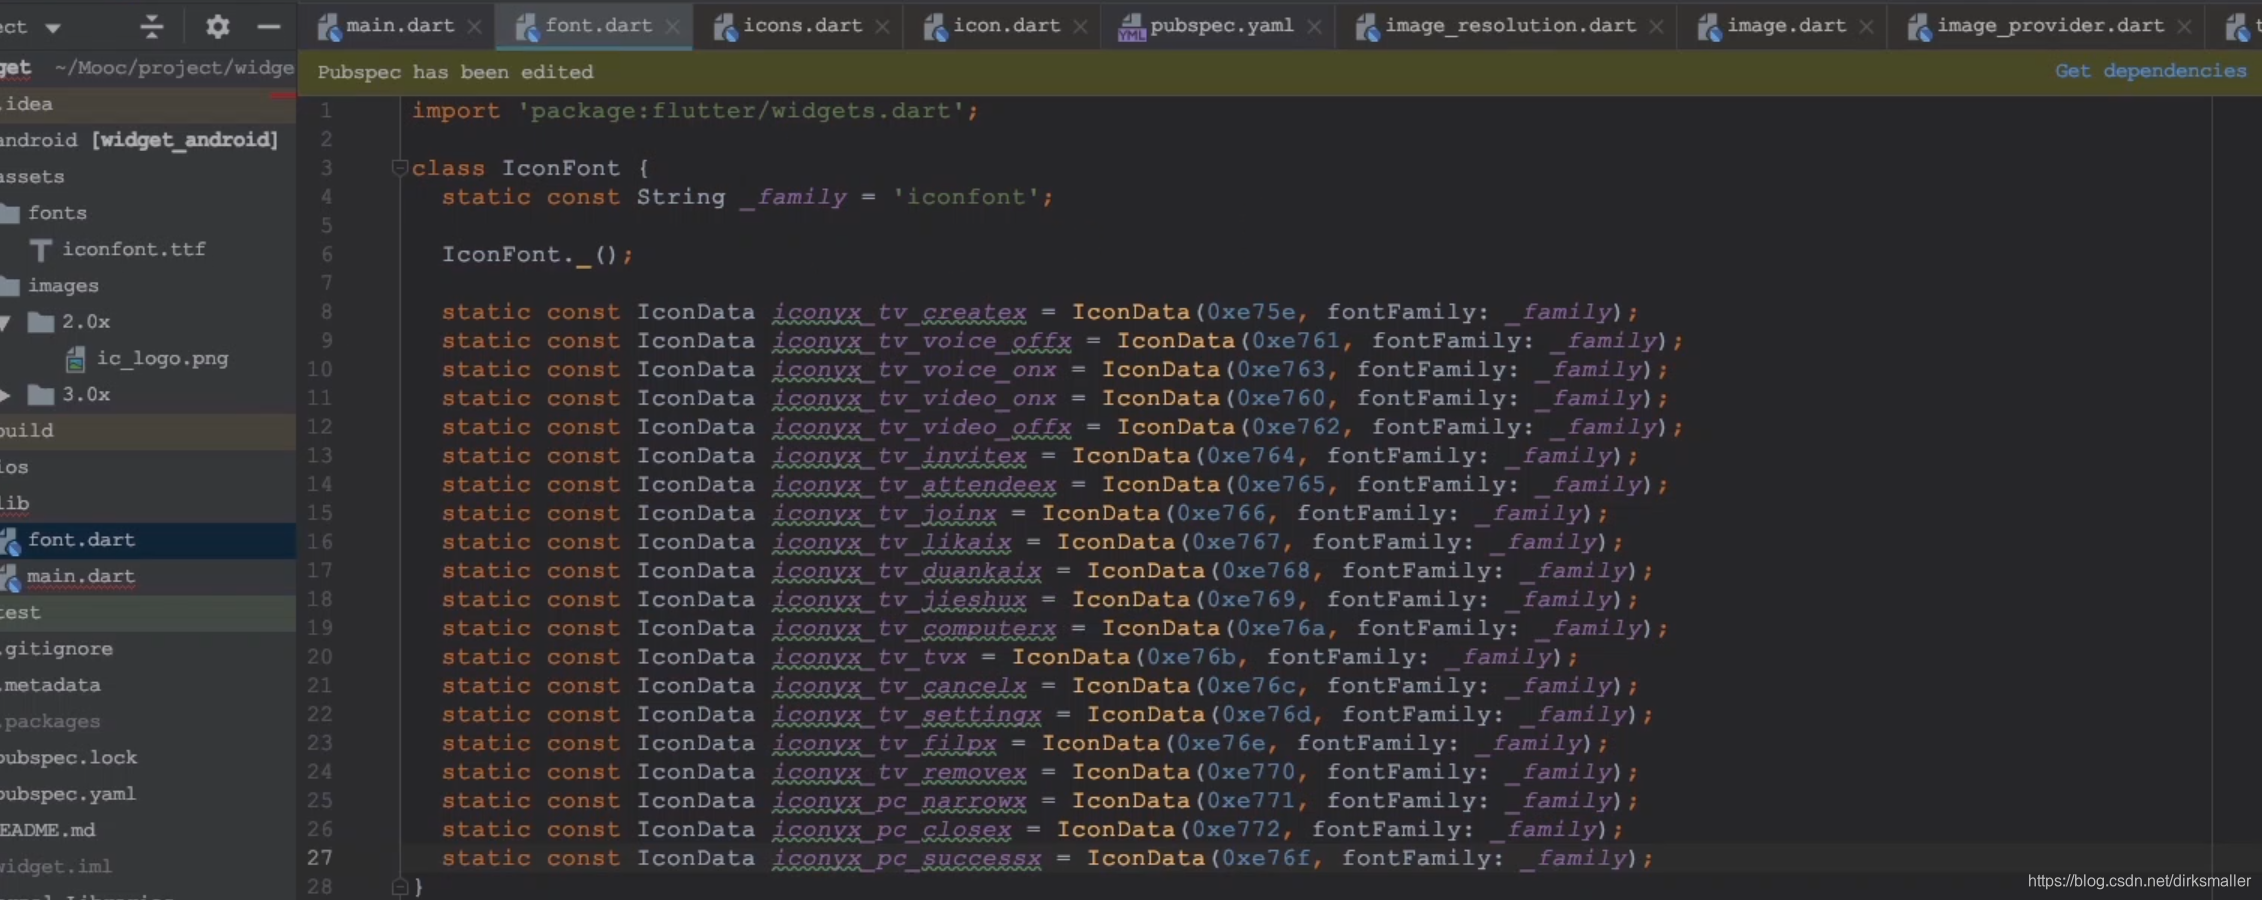Select README.md in project tree
2262x900 pixels.
tap(48, 830)
